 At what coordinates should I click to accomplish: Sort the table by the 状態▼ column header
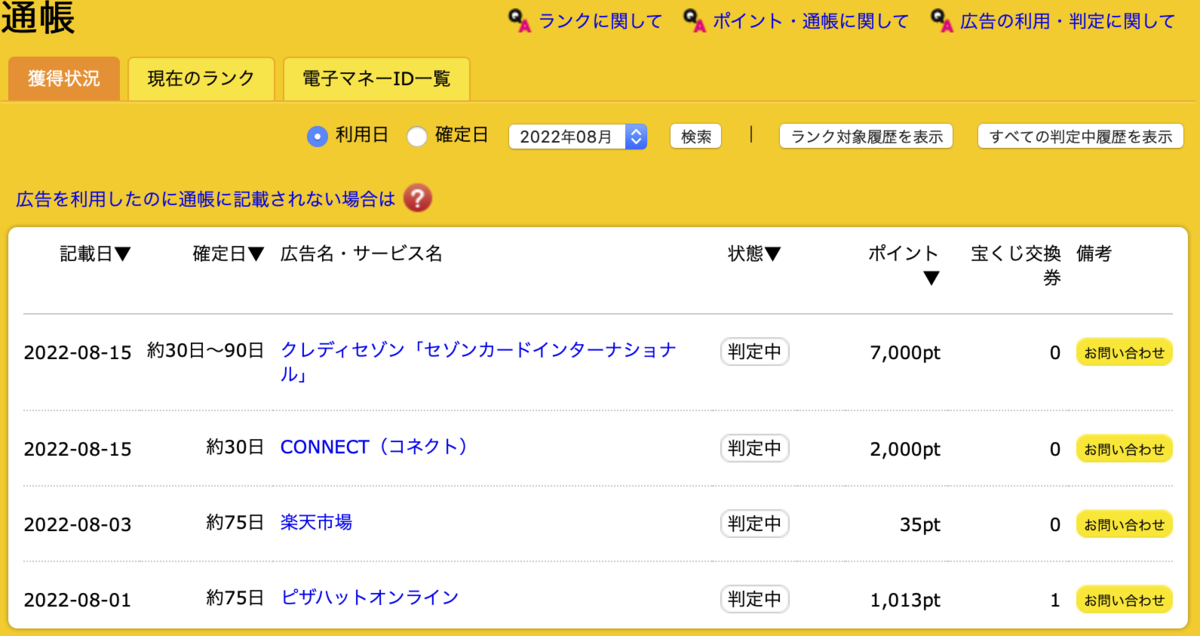(754, 254)
